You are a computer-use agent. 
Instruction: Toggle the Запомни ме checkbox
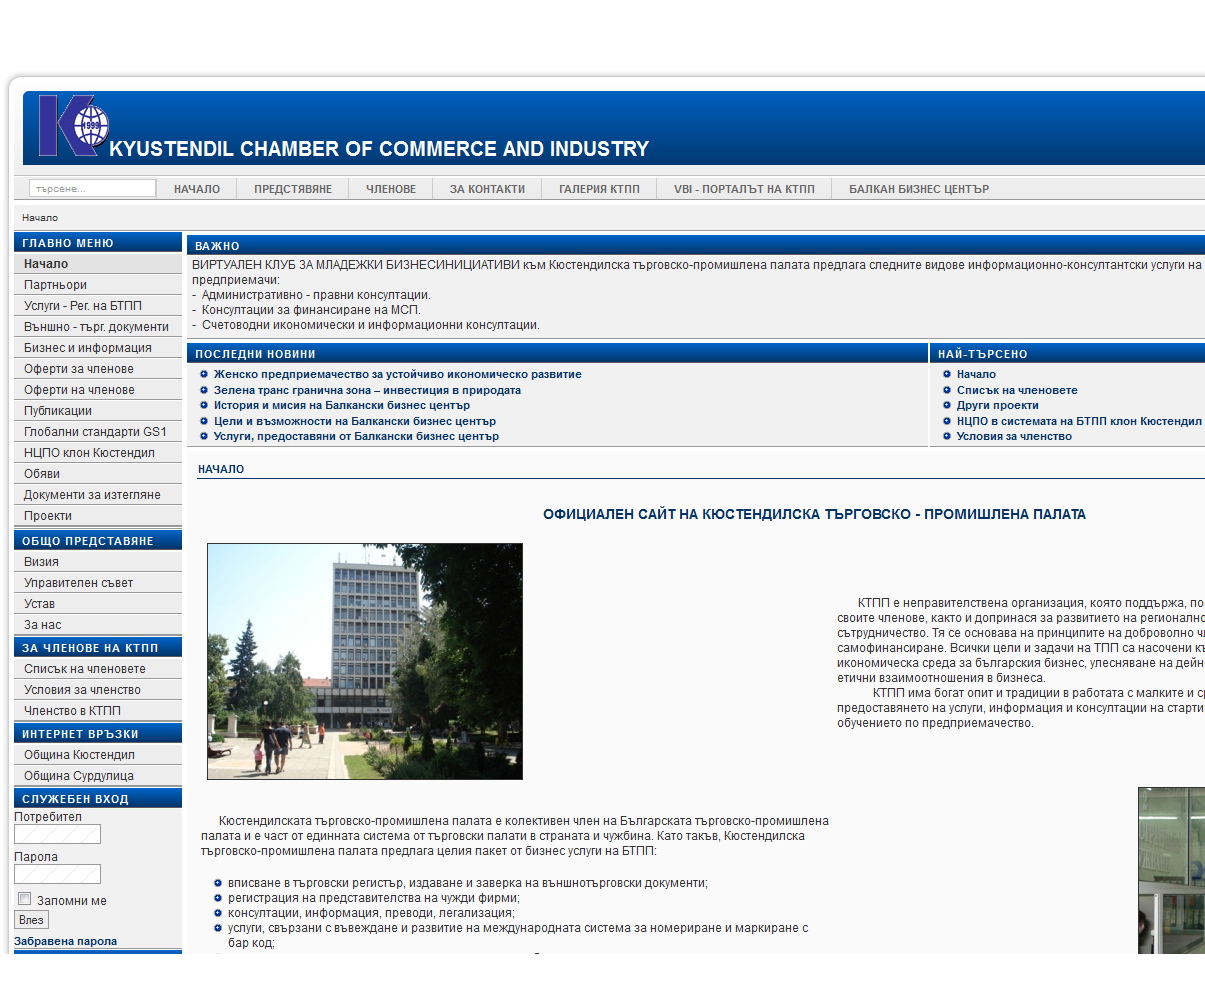coord(25,899)
